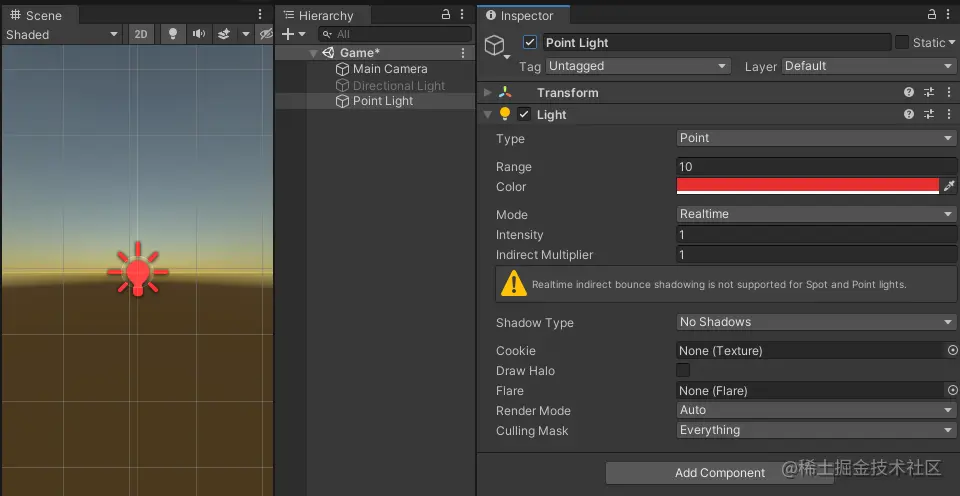The height and width of the screenshot is (496, 960).
Task: Open Light component context menu
Action: (949, 115)
